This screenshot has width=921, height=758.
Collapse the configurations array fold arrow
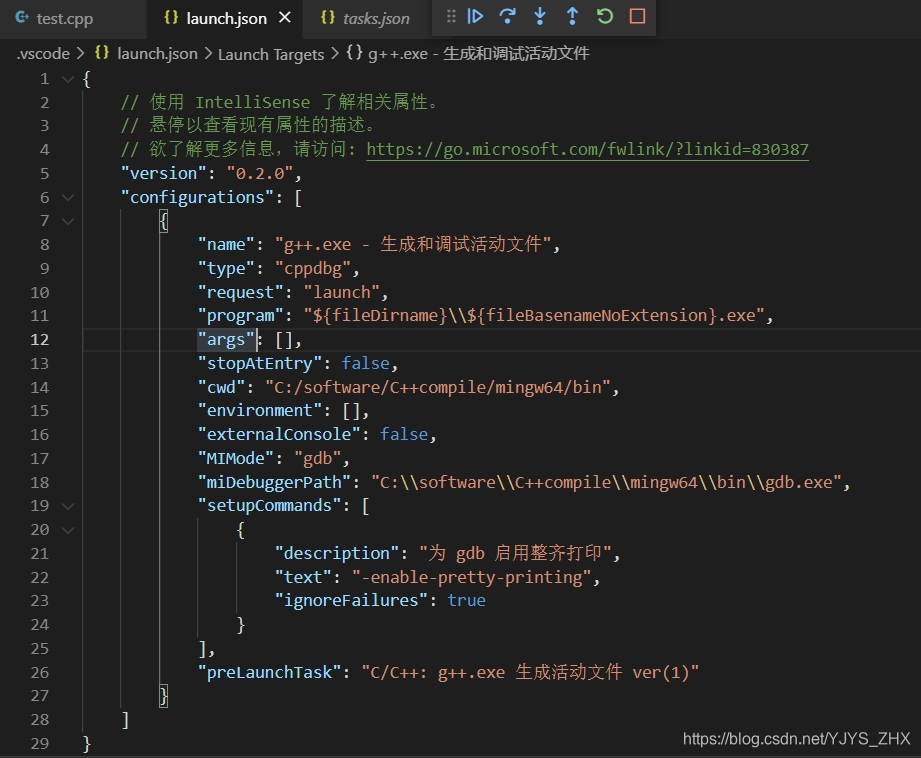point(68,197)
